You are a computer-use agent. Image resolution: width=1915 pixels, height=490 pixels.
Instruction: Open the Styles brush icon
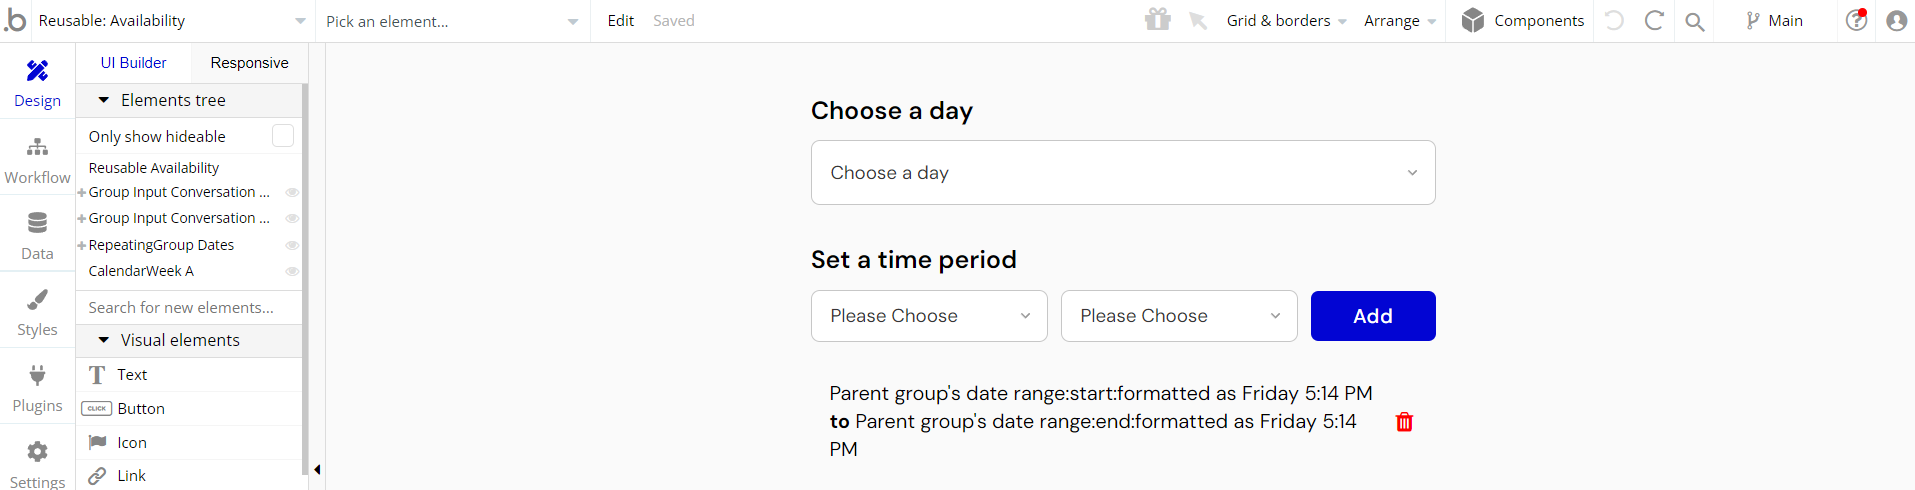tap(37, 299)
